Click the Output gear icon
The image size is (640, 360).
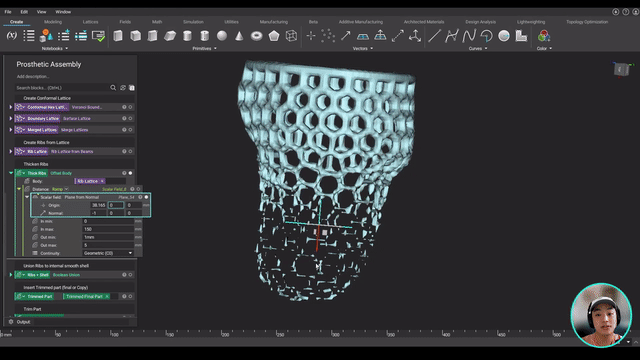tap(11, 322)
